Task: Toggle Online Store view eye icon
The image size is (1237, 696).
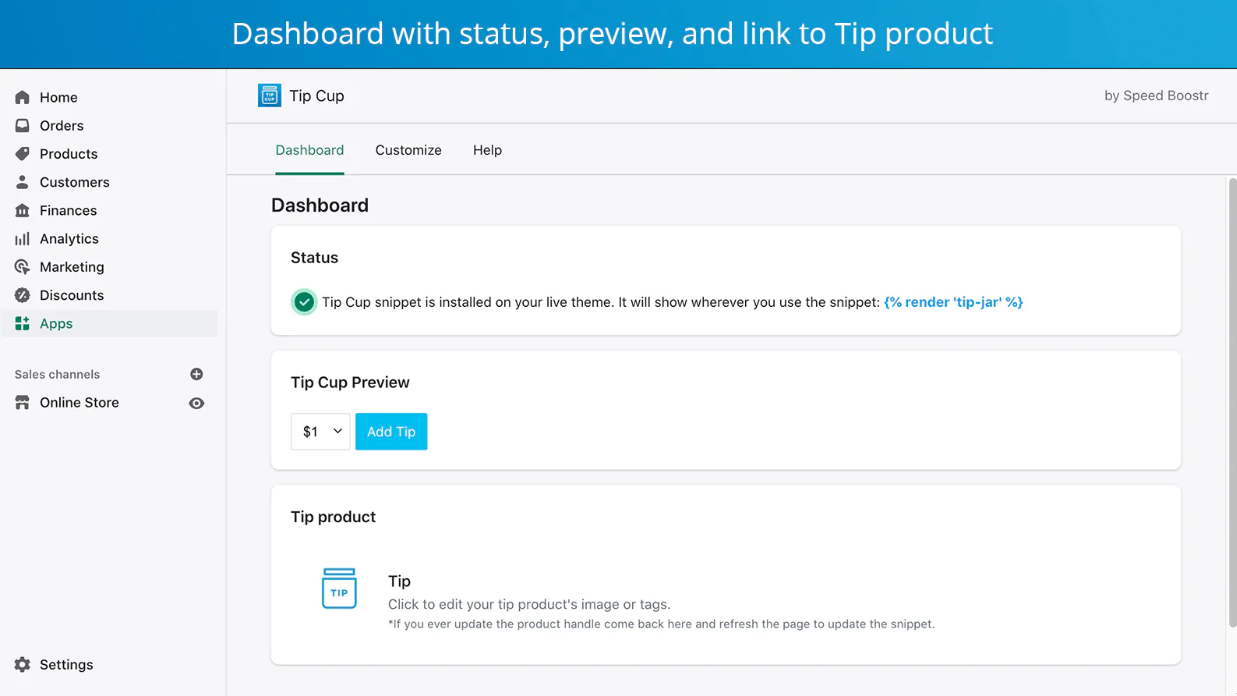Action: click(196, 403)
